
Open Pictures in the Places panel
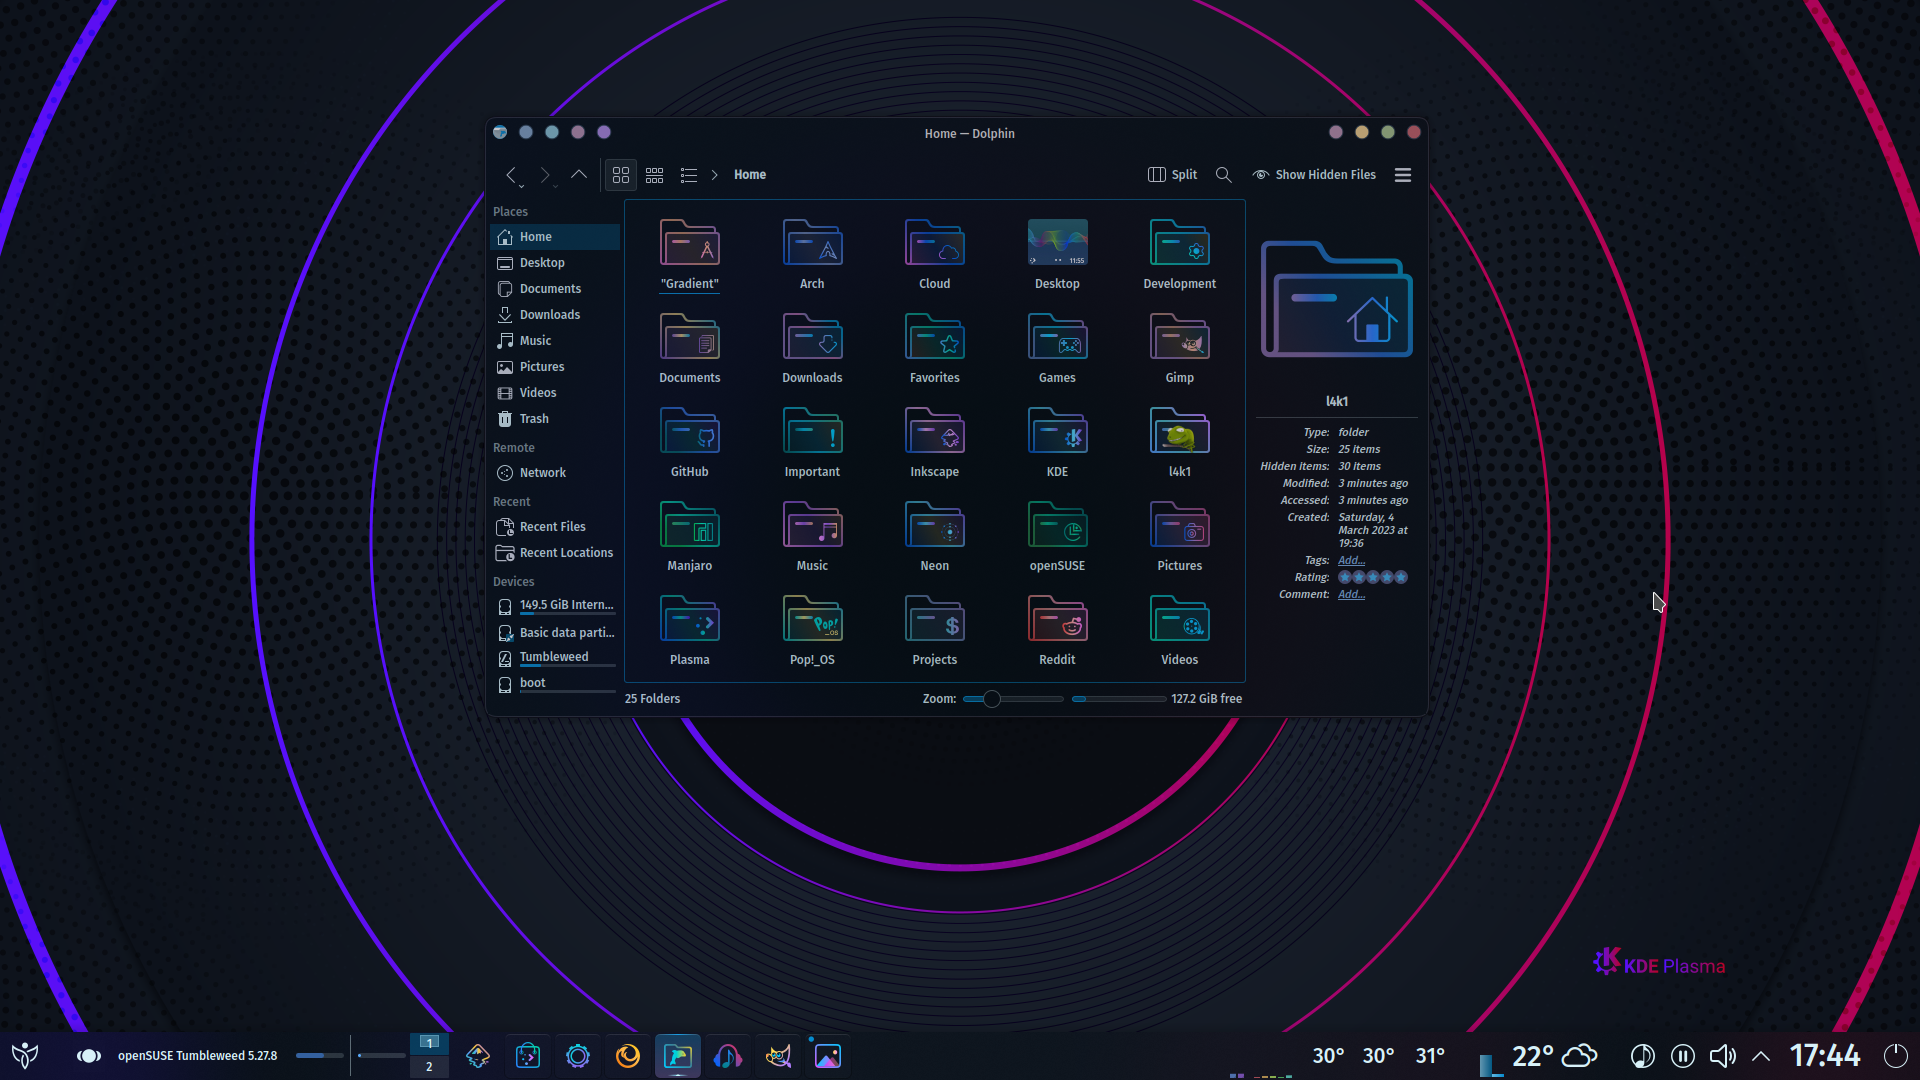(555, 367)
